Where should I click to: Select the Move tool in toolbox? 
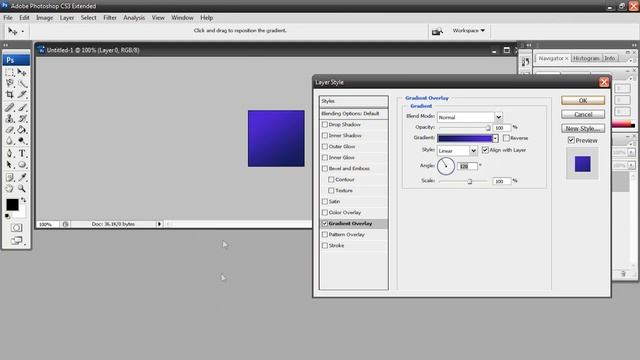(x=22, y=72)
